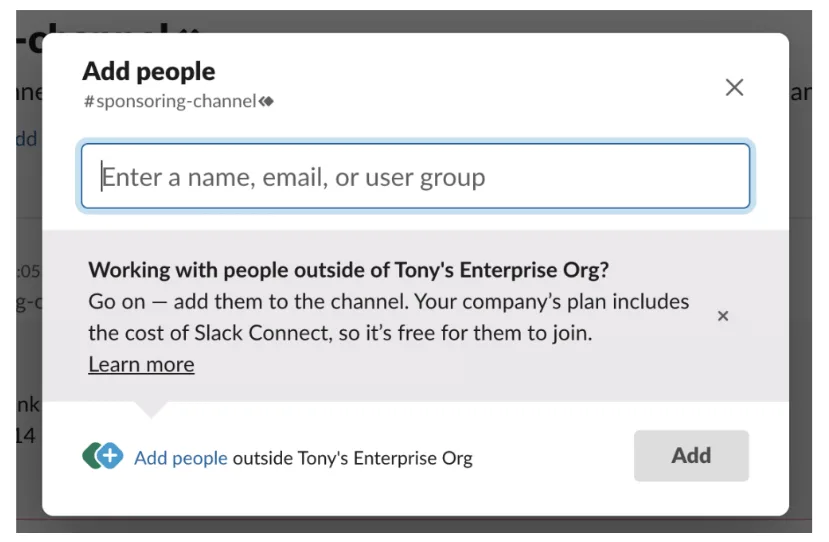Close the Add people dialog
Screen dimensions: 829x542
tap(734, 88)
